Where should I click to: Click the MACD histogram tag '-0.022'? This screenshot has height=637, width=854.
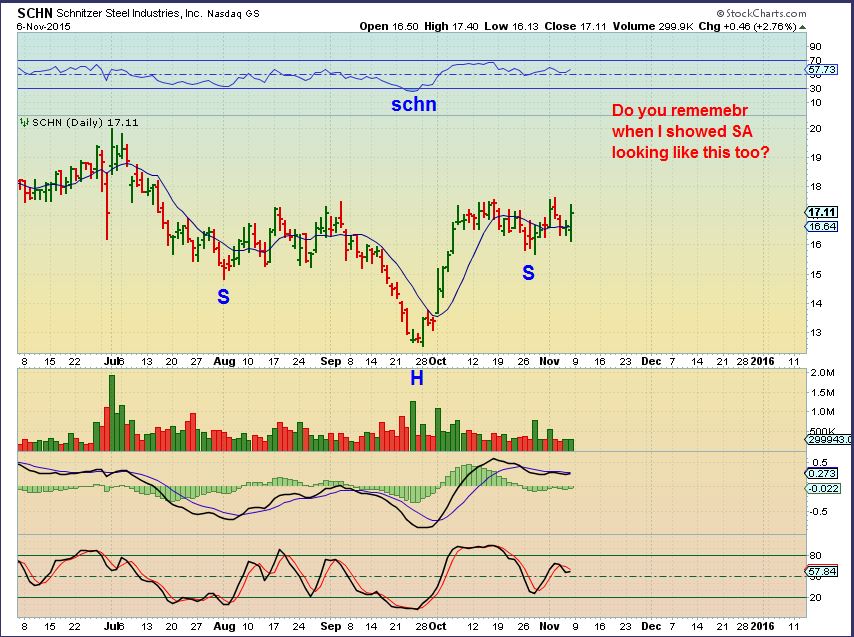(822, 488)
